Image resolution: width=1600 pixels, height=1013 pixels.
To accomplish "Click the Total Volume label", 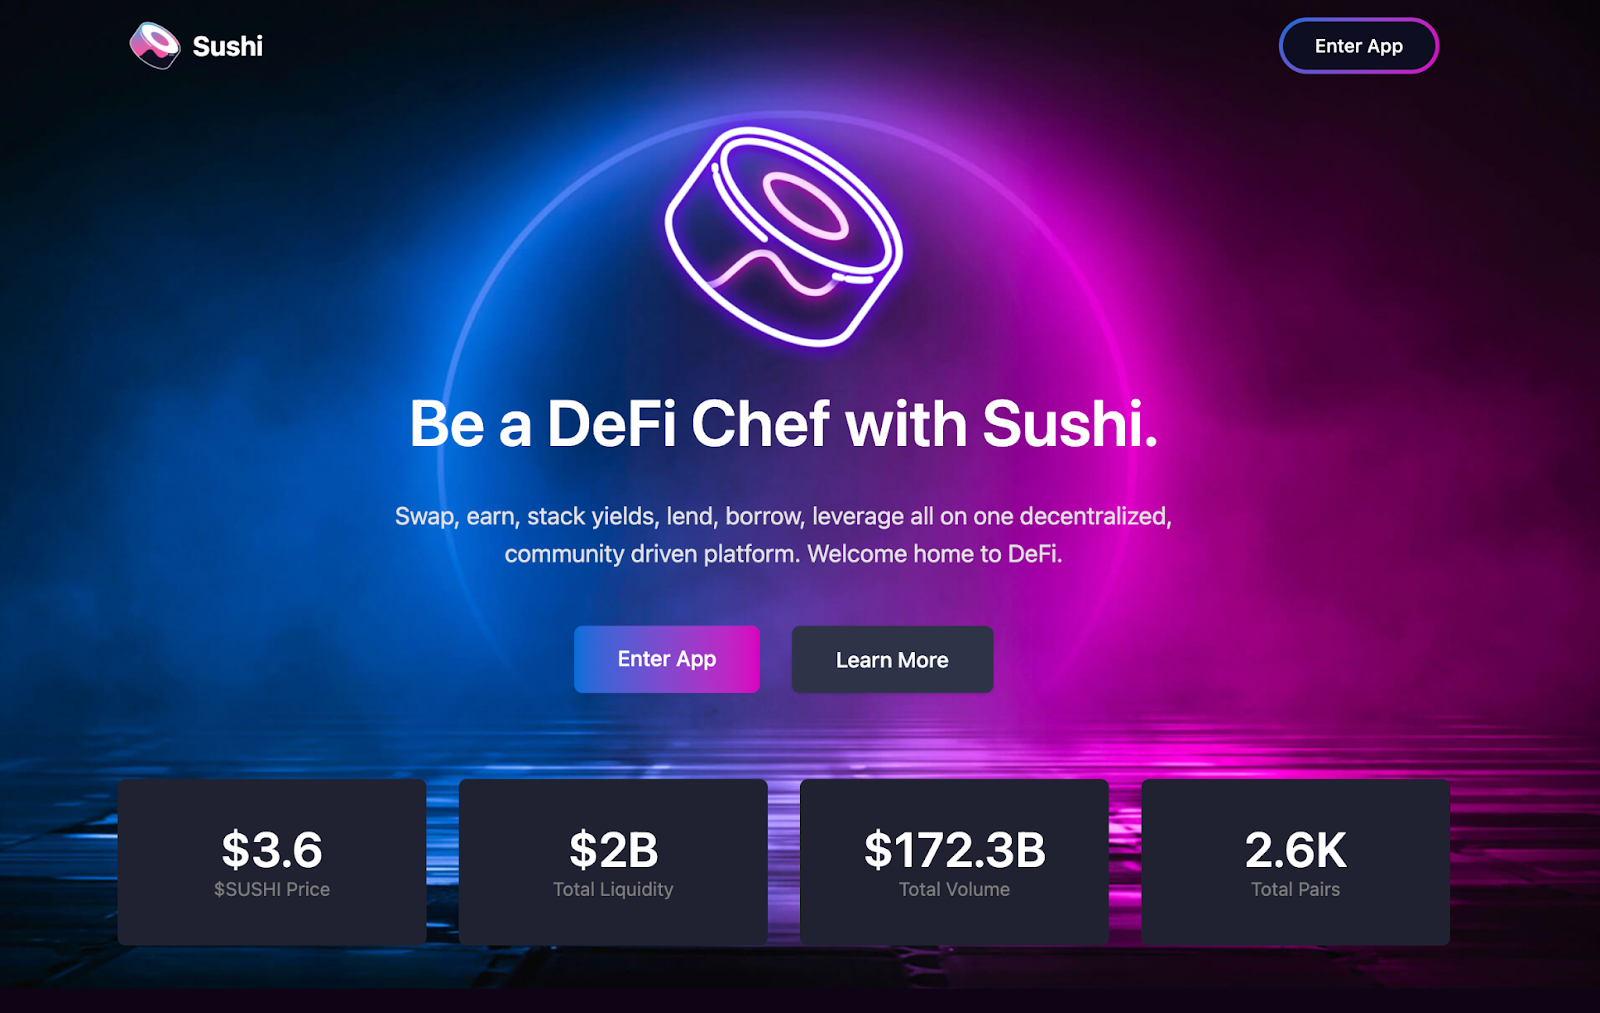I will click(954, 889).
